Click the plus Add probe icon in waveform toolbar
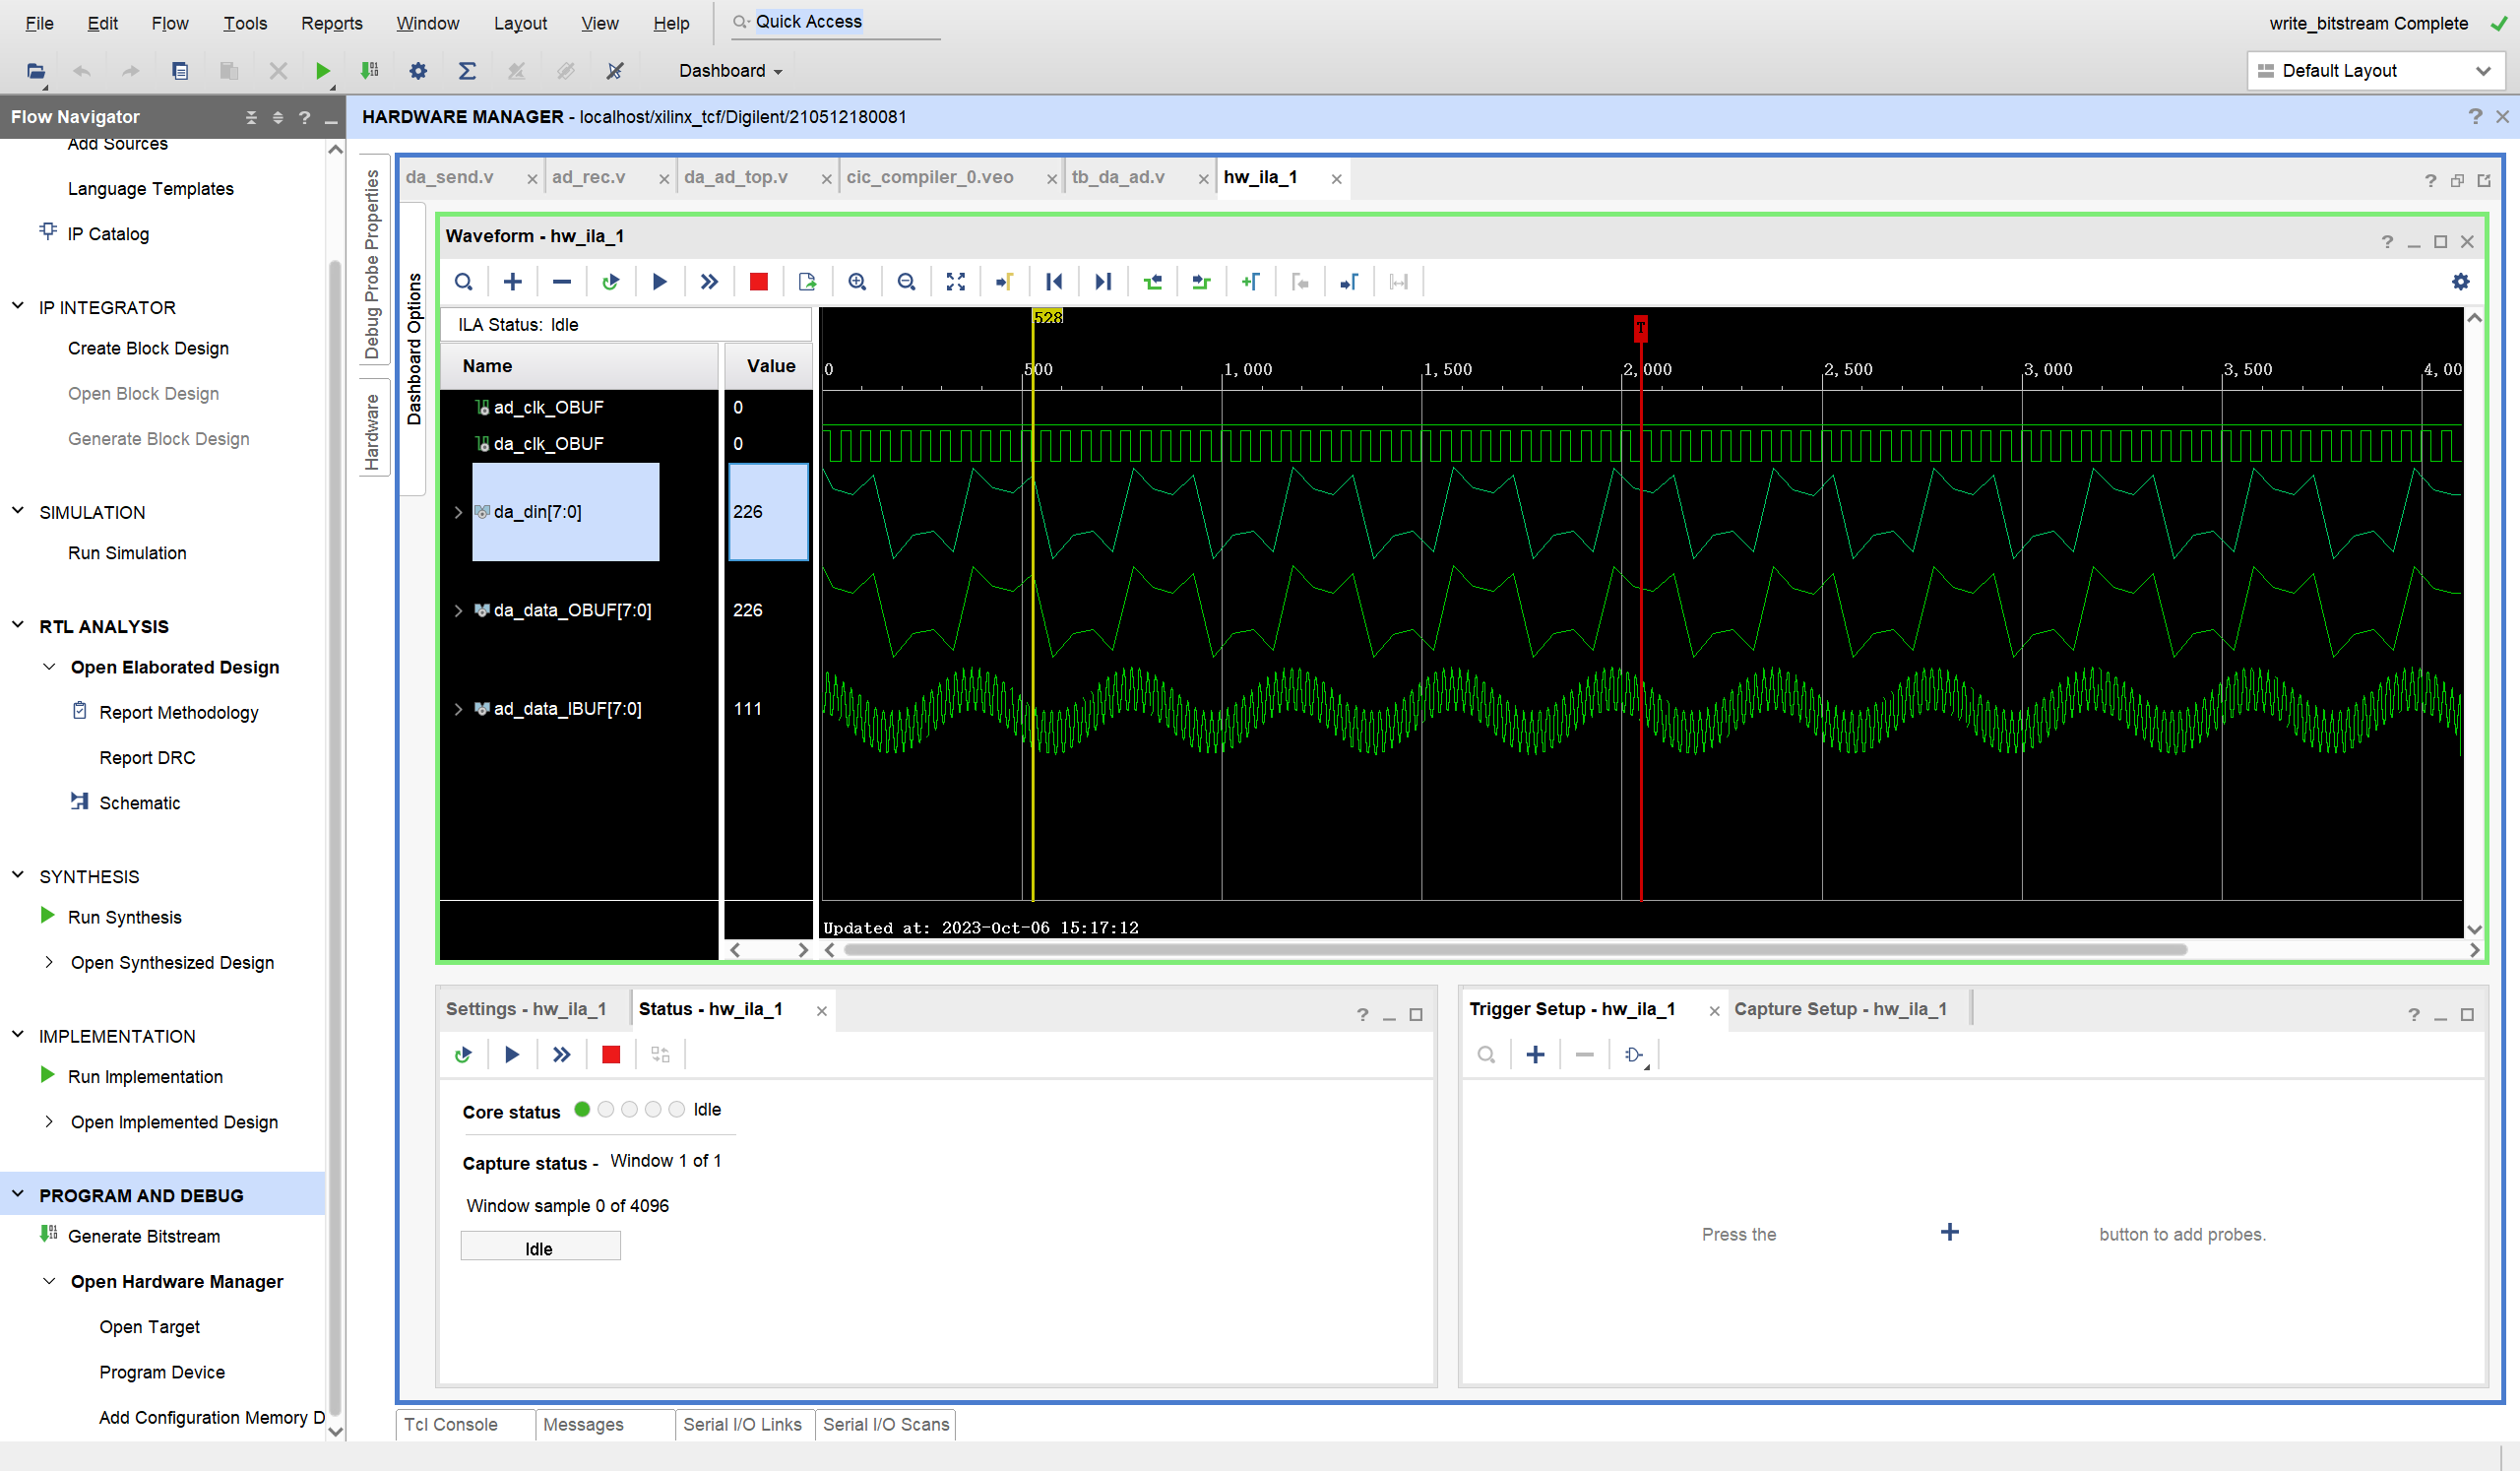This screenshot has width=2520, height=1471. point(513,282)
